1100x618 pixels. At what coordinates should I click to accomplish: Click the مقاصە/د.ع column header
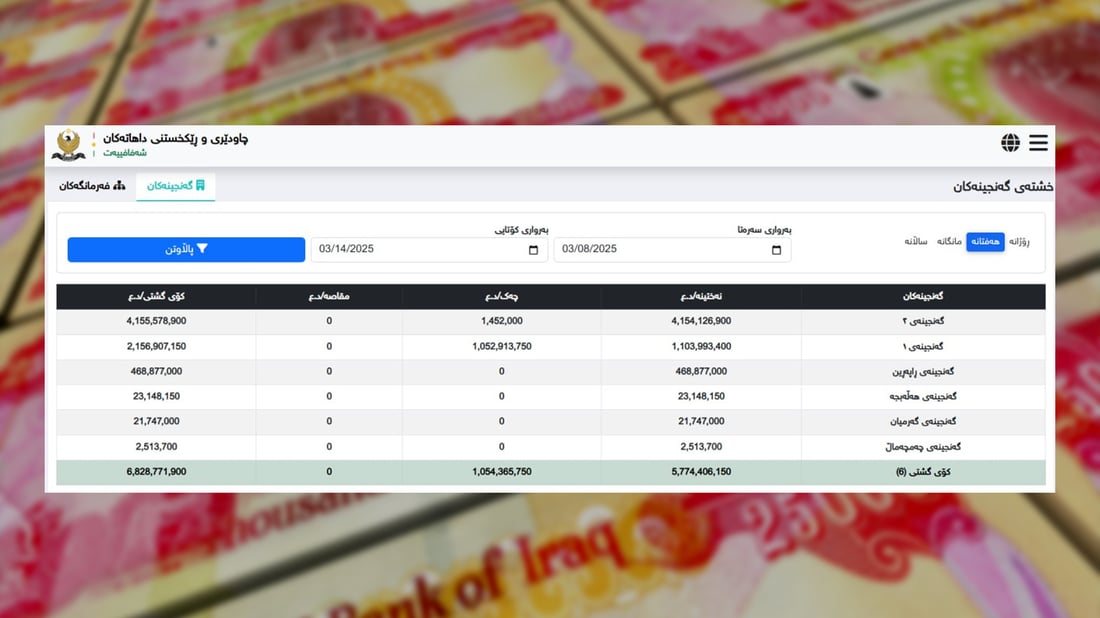point(329,297)
